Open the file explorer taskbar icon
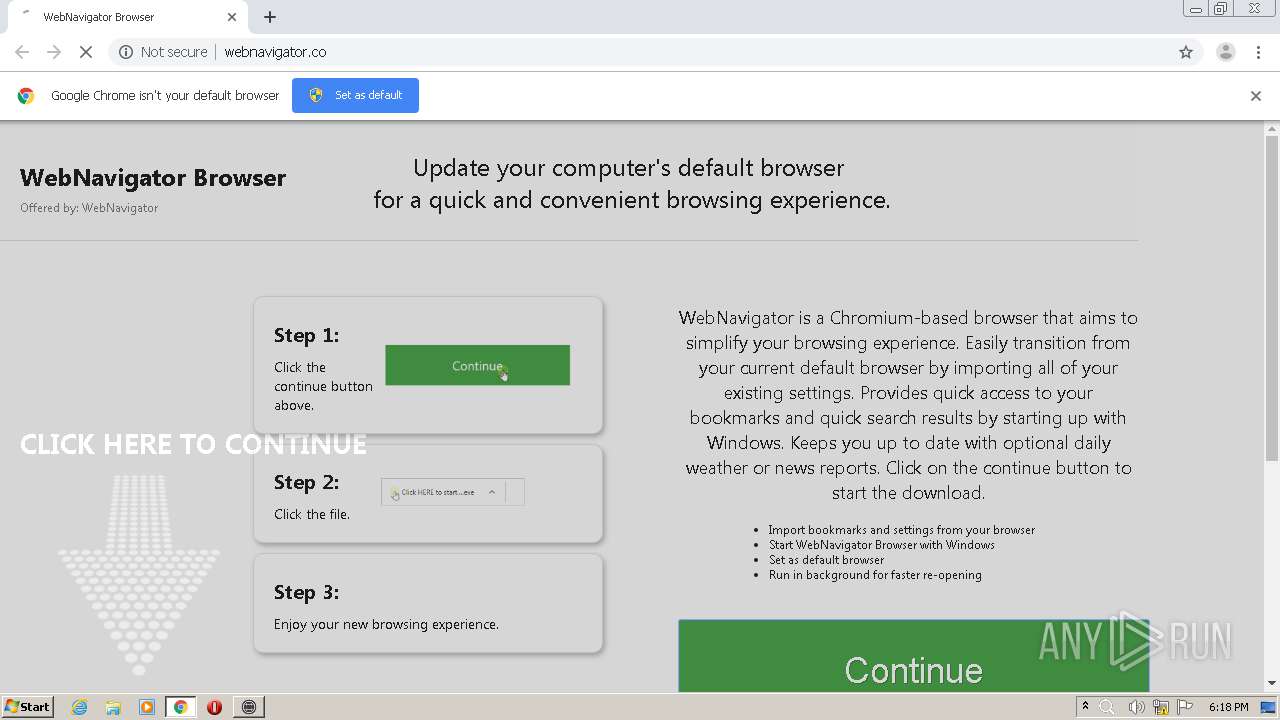Screen dimensions: 1280x720 [113, 707]
